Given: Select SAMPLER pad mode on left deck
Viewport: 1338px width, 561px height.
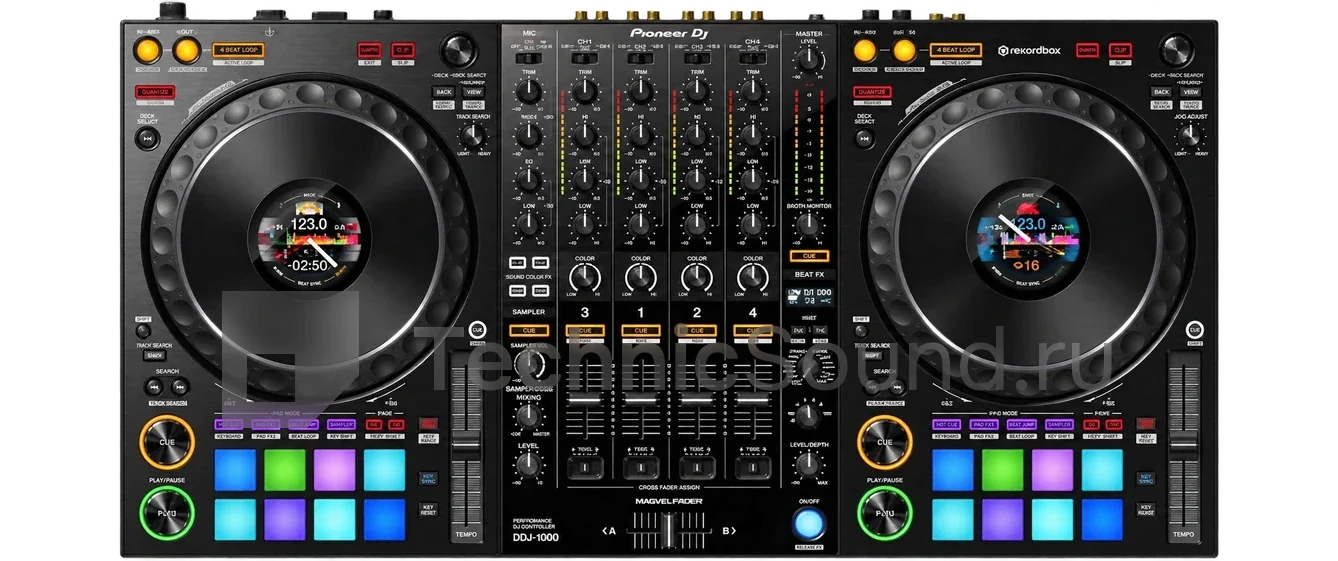Looking at the screenshot, I should click(x=341, y=425).
